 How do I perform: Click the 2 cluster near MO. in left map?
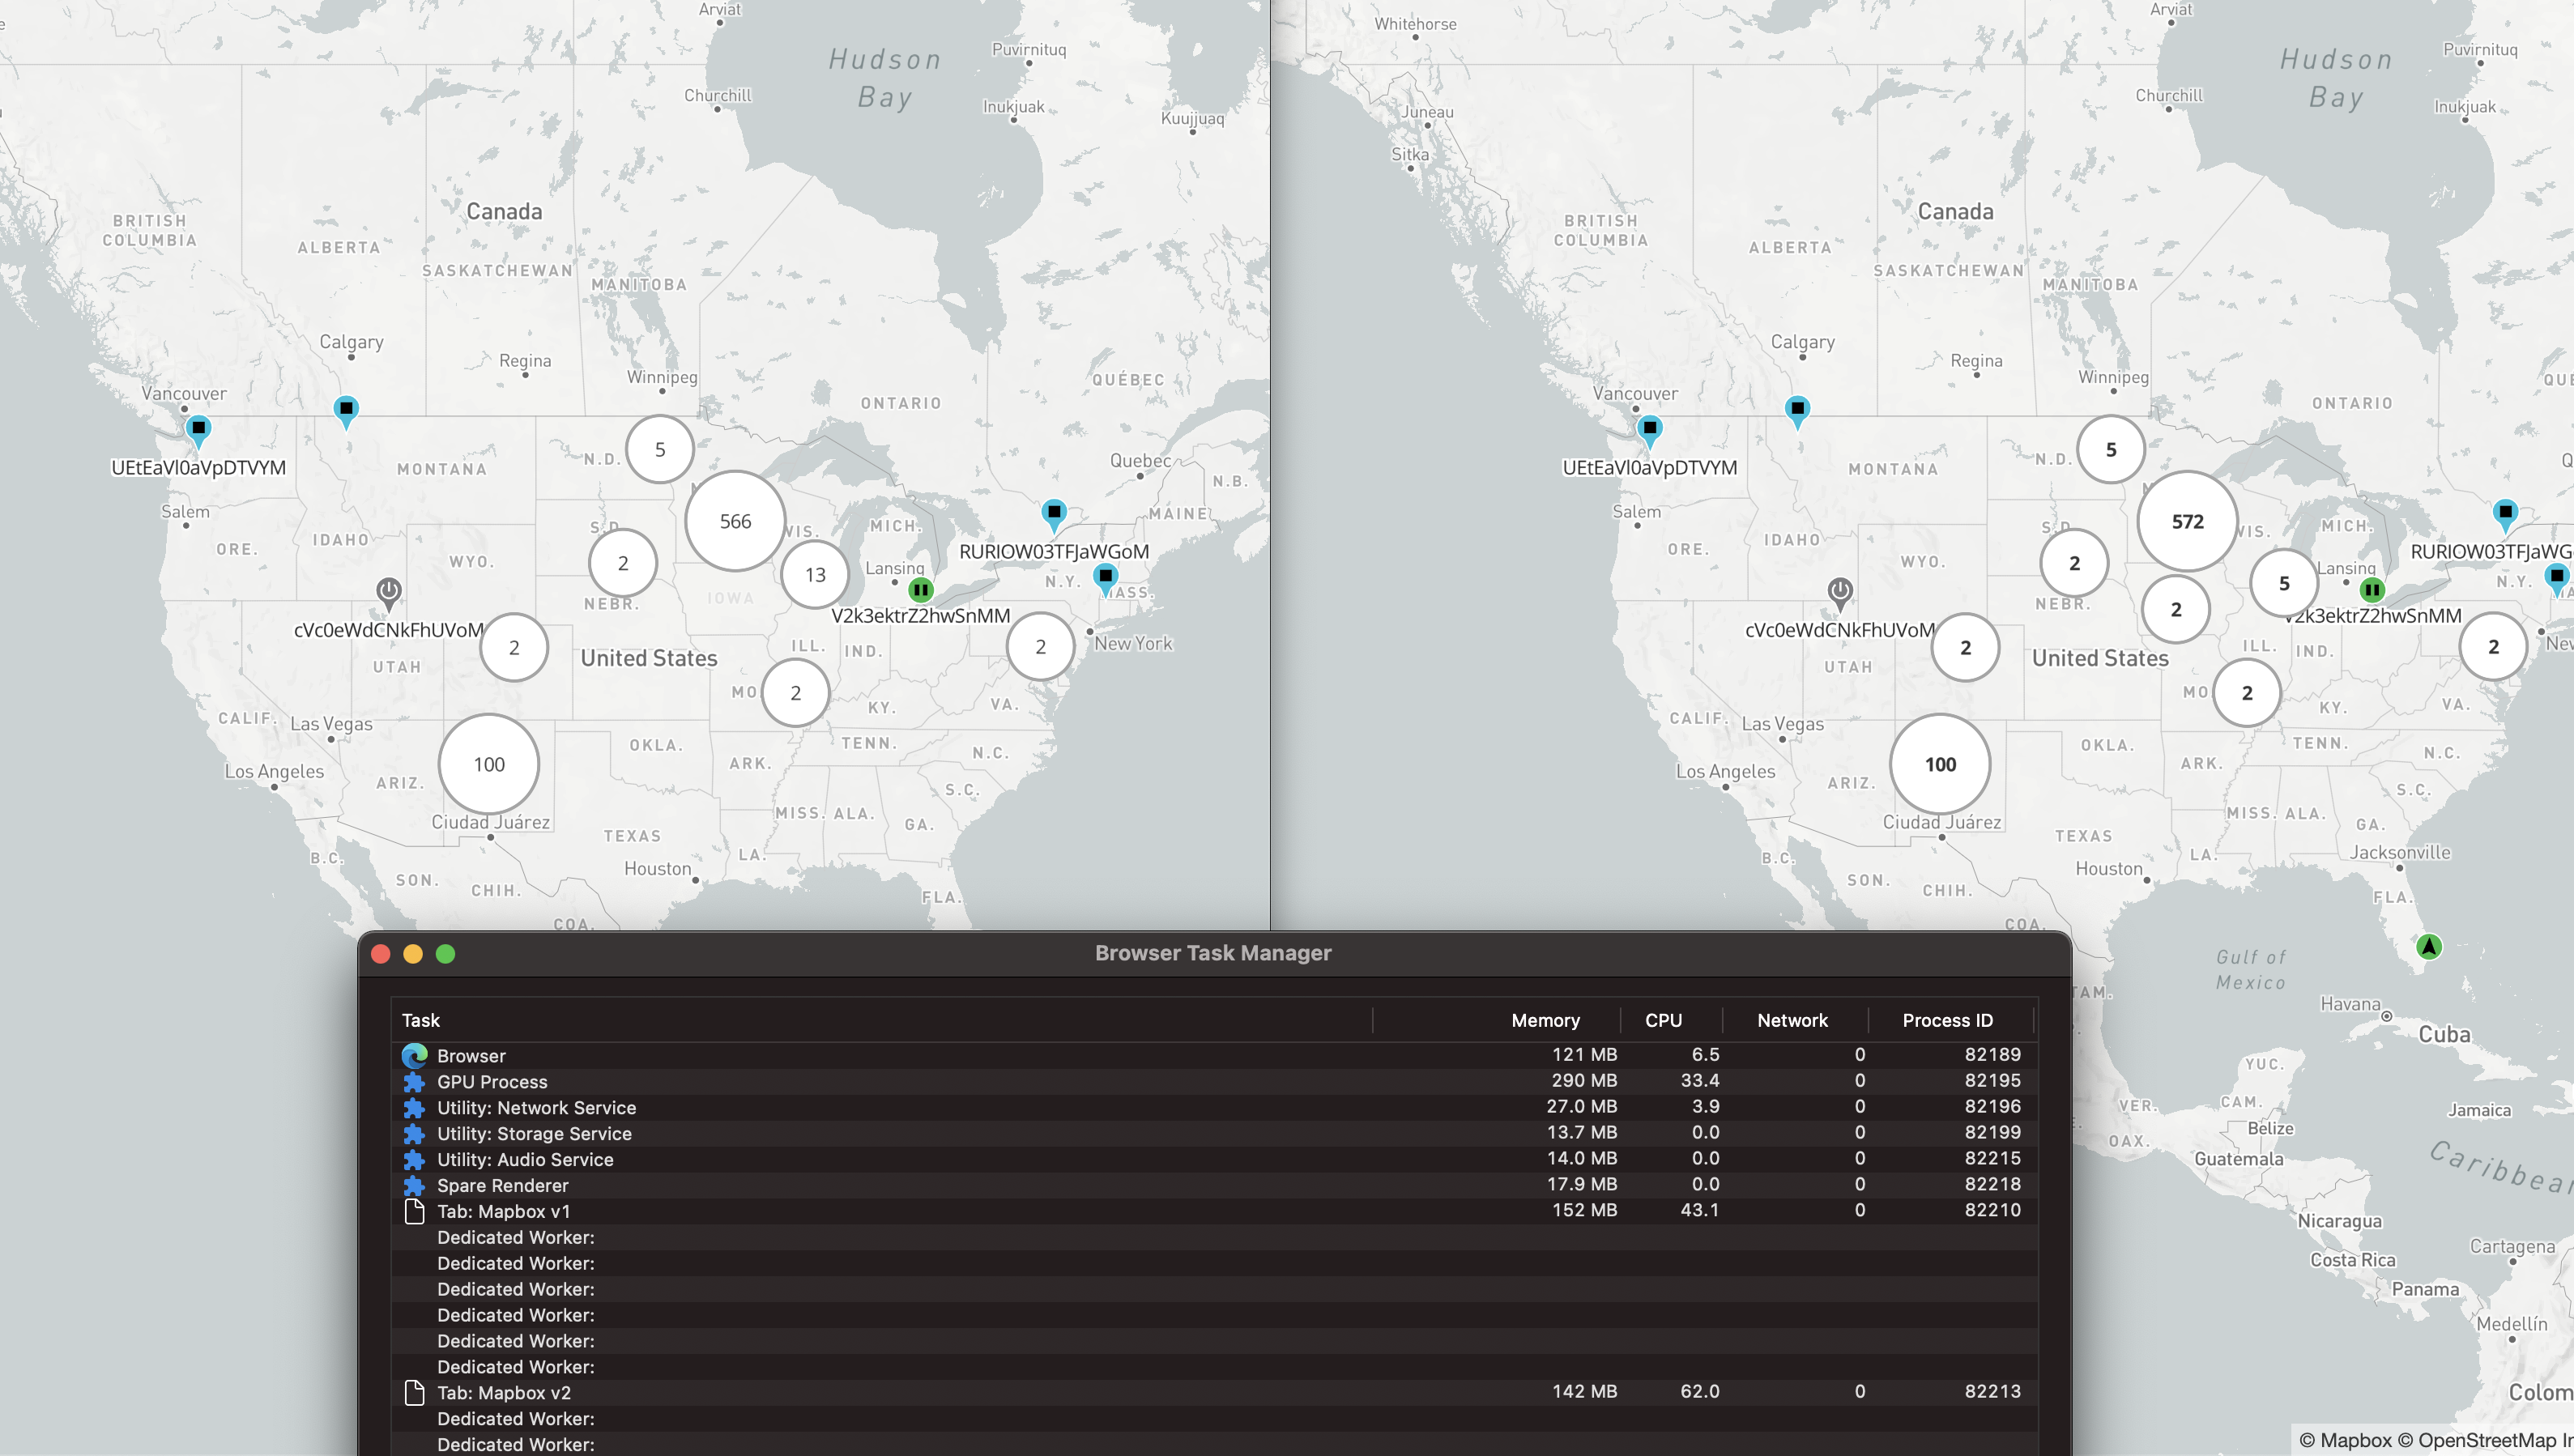coord(796,692)
